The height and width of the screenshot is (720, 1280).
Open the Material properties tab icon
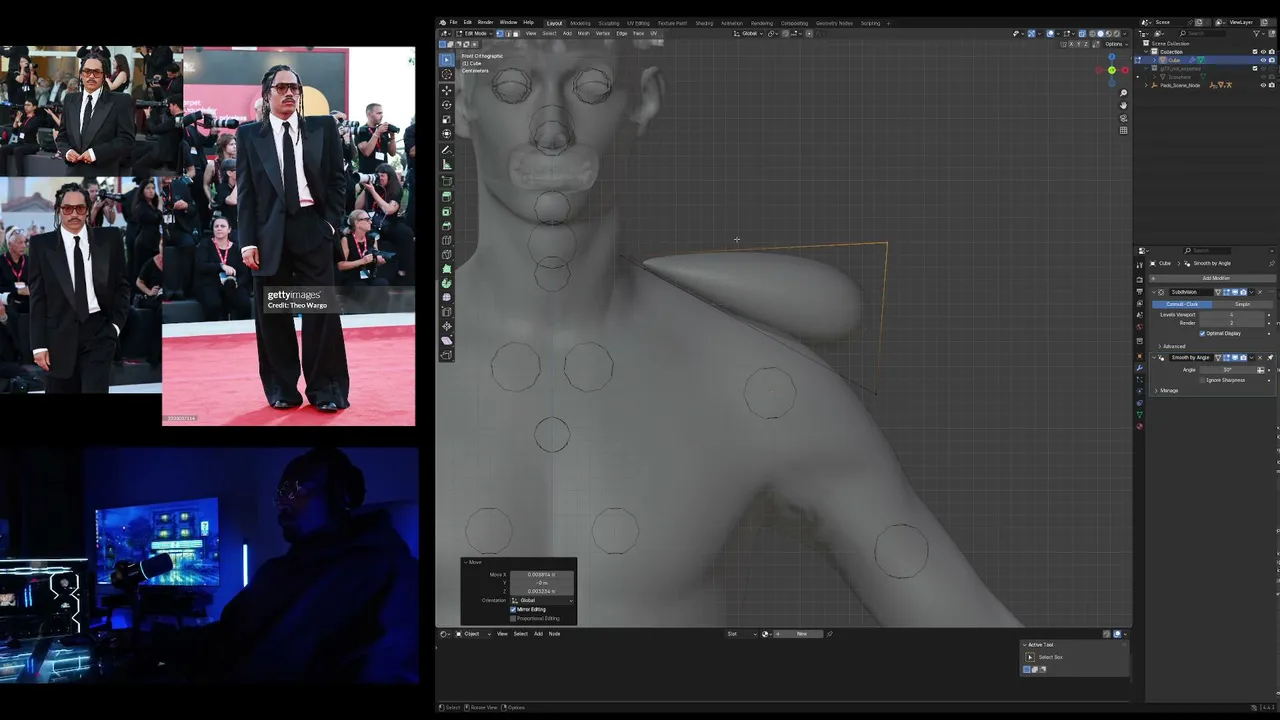[x=1139, y=427]
